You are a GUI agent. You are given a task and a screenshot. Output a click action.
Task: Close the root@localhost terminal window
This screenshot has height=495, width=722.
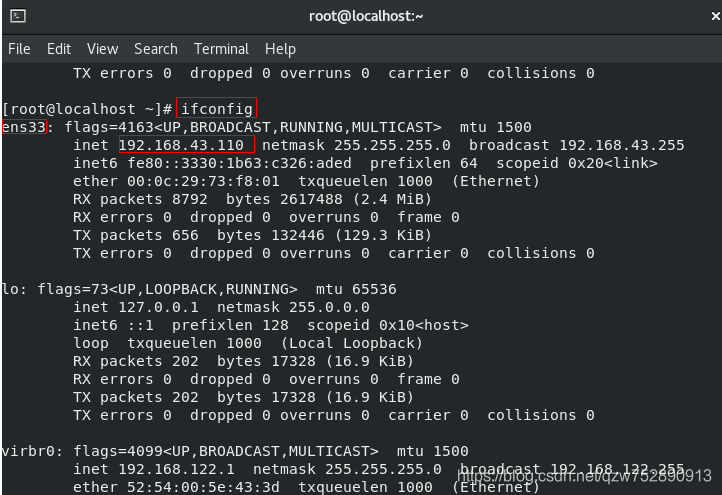716,16
